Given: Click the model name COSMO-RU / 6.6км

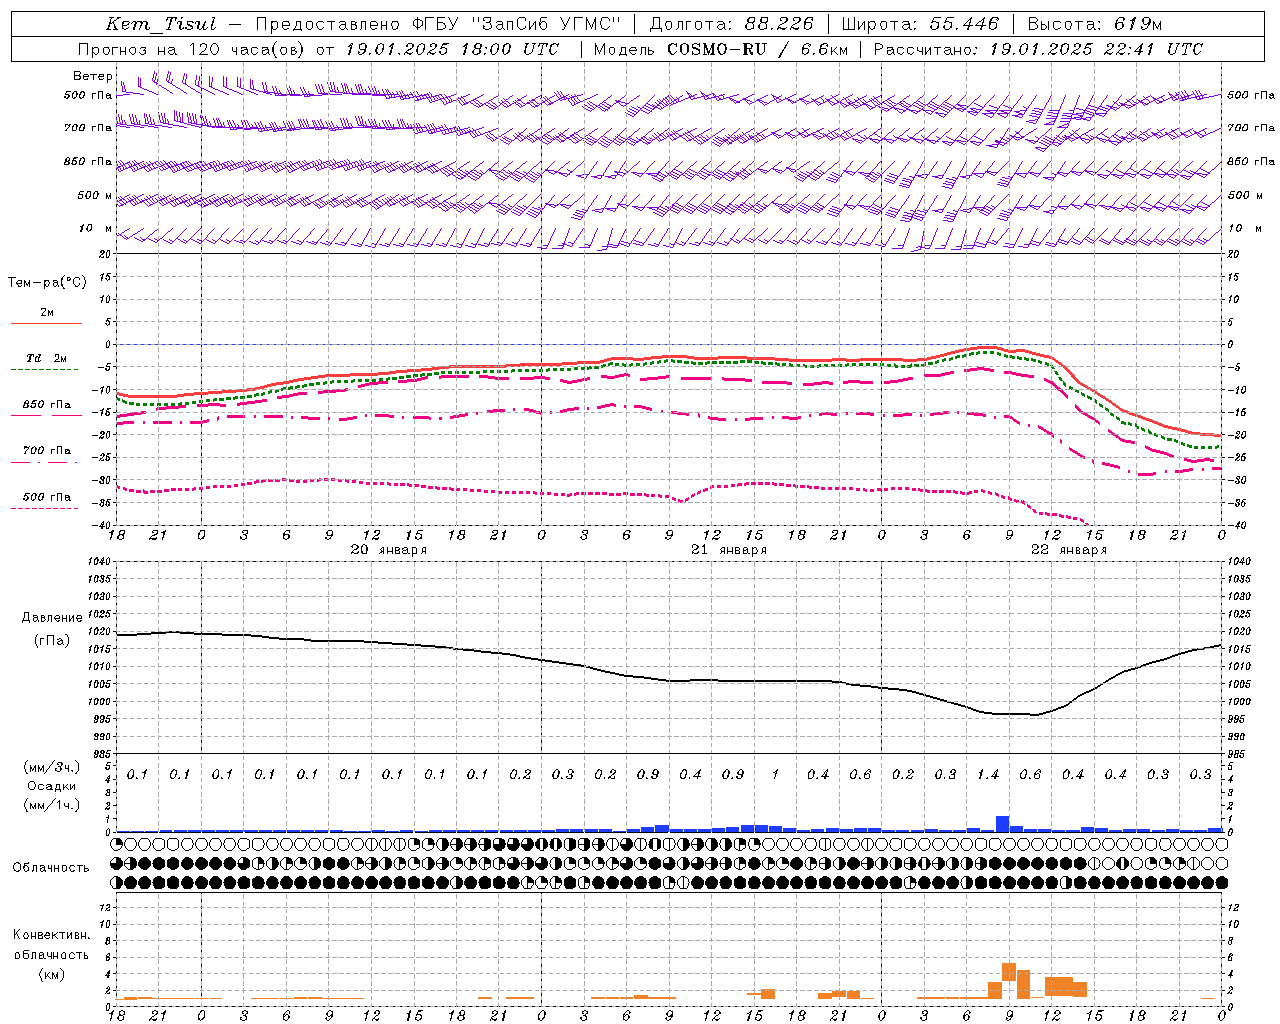Looking at the screenshot, I should (757, 49).
